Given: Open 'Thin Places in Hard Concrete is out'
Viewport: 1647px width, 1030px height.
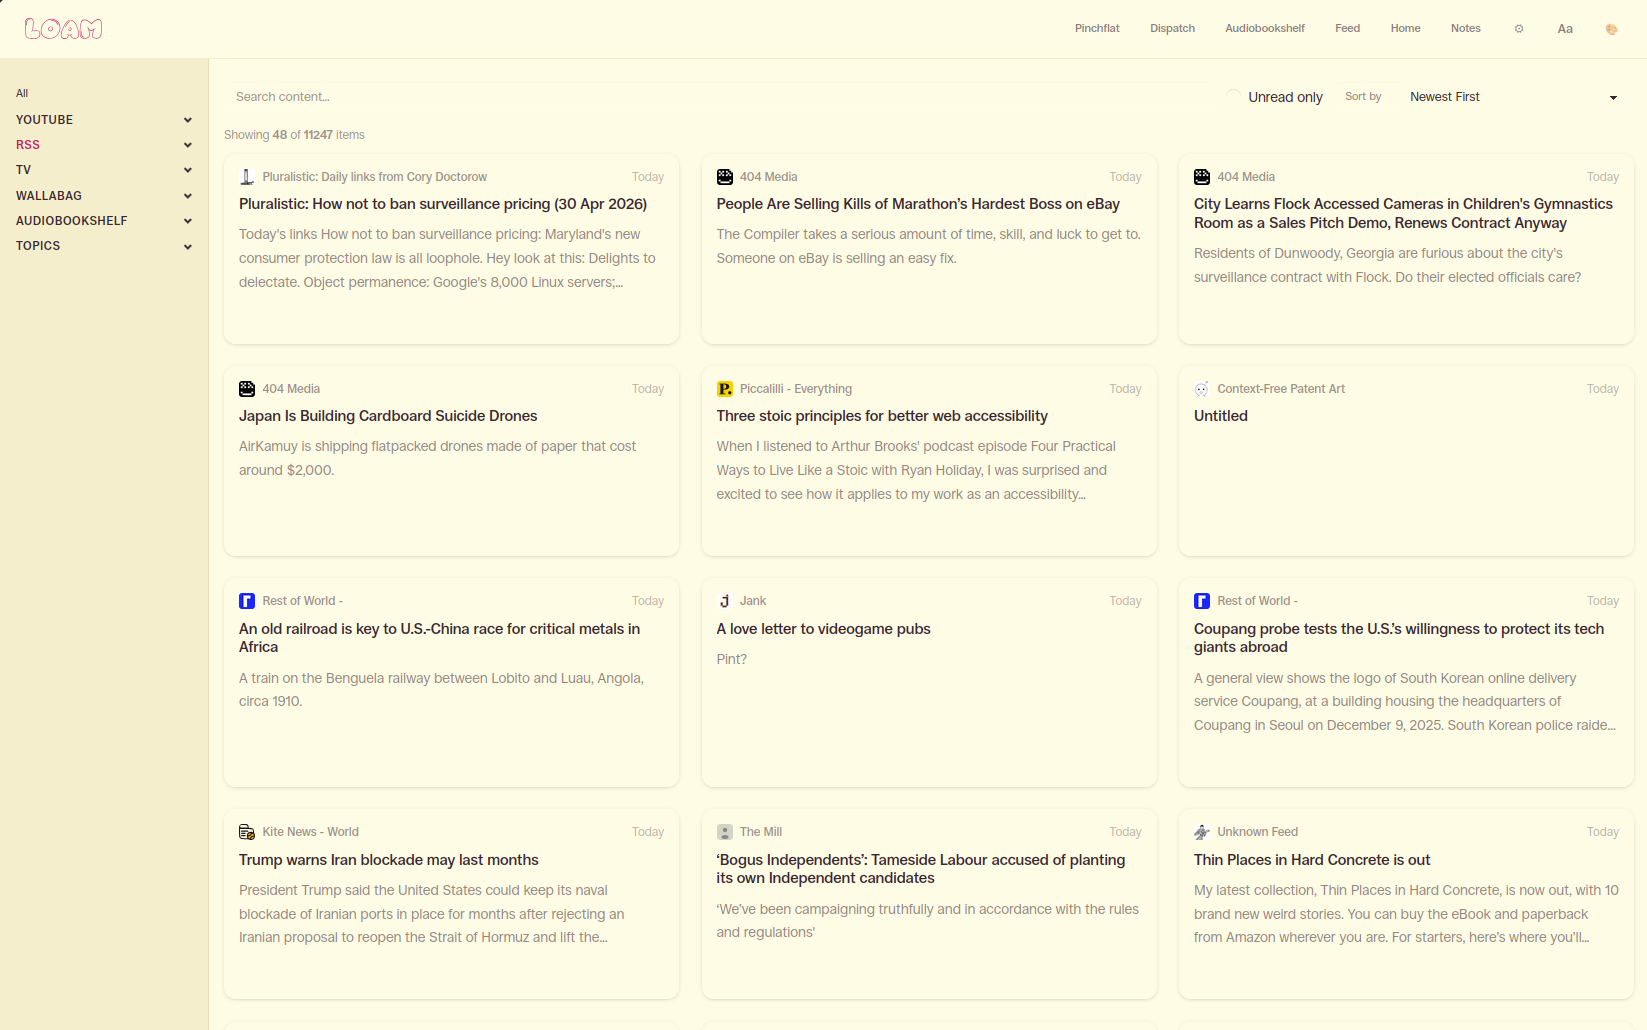Looking at the screenshot, I should click(x=1311, y=860).
